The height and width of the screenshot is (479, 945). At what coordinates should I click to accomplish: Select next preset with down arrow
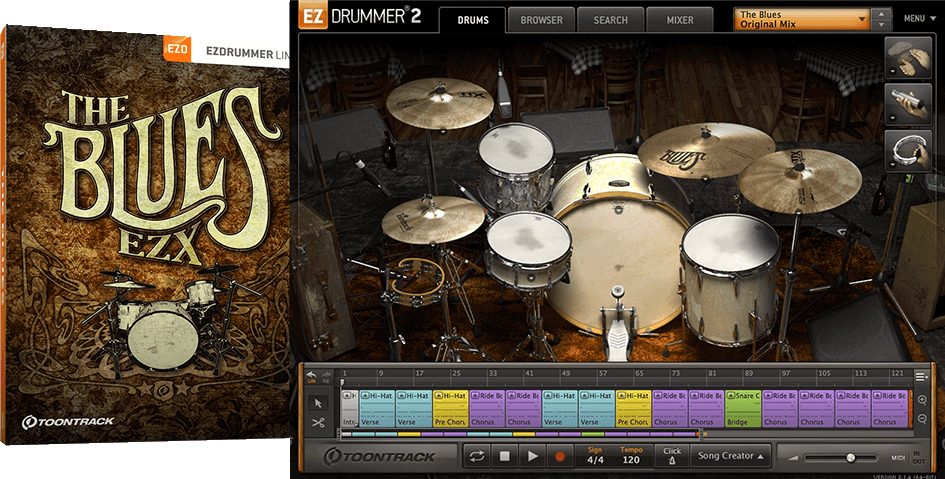pyautogui.click(x=882, y=25)
